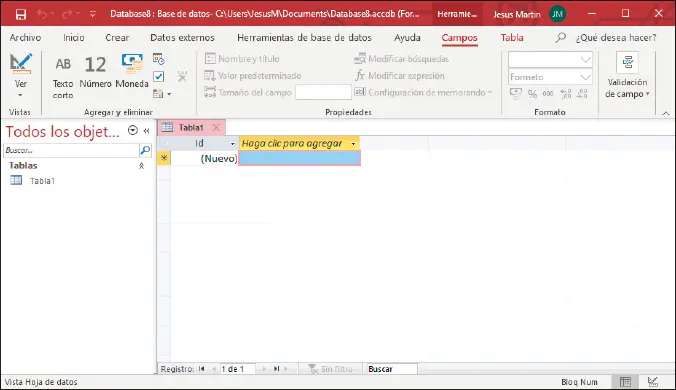Save the database with the floppy icon
Image resolution: width=676 pixels, height=390 pixels.
click(21, 15)
